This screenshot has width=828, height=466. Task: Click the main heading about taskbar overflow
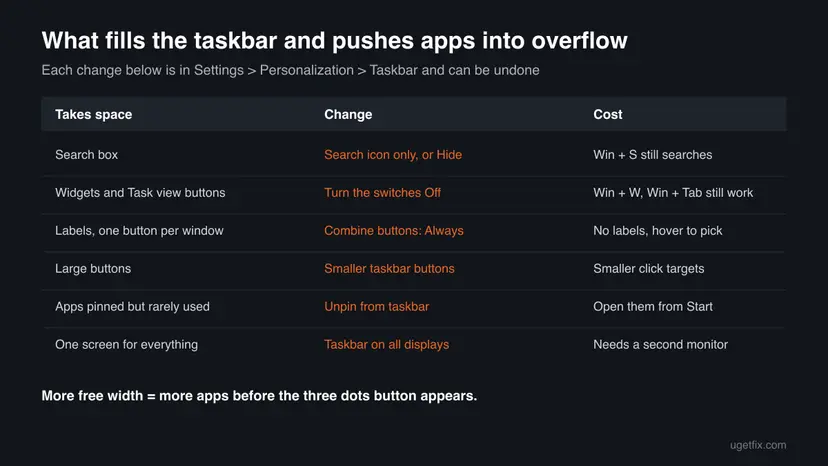pyautogui.click(x=334, y=41)
